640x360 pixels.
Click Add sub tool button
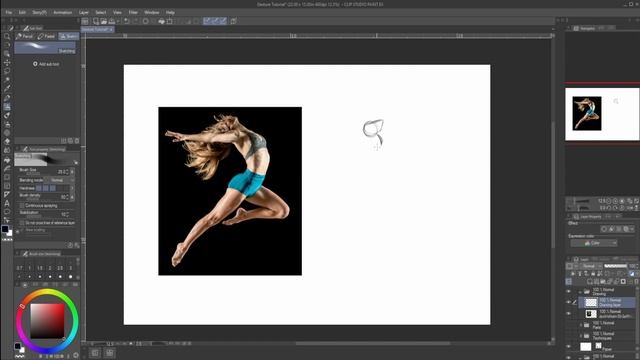pyautogui.click(x=46, y=64)
